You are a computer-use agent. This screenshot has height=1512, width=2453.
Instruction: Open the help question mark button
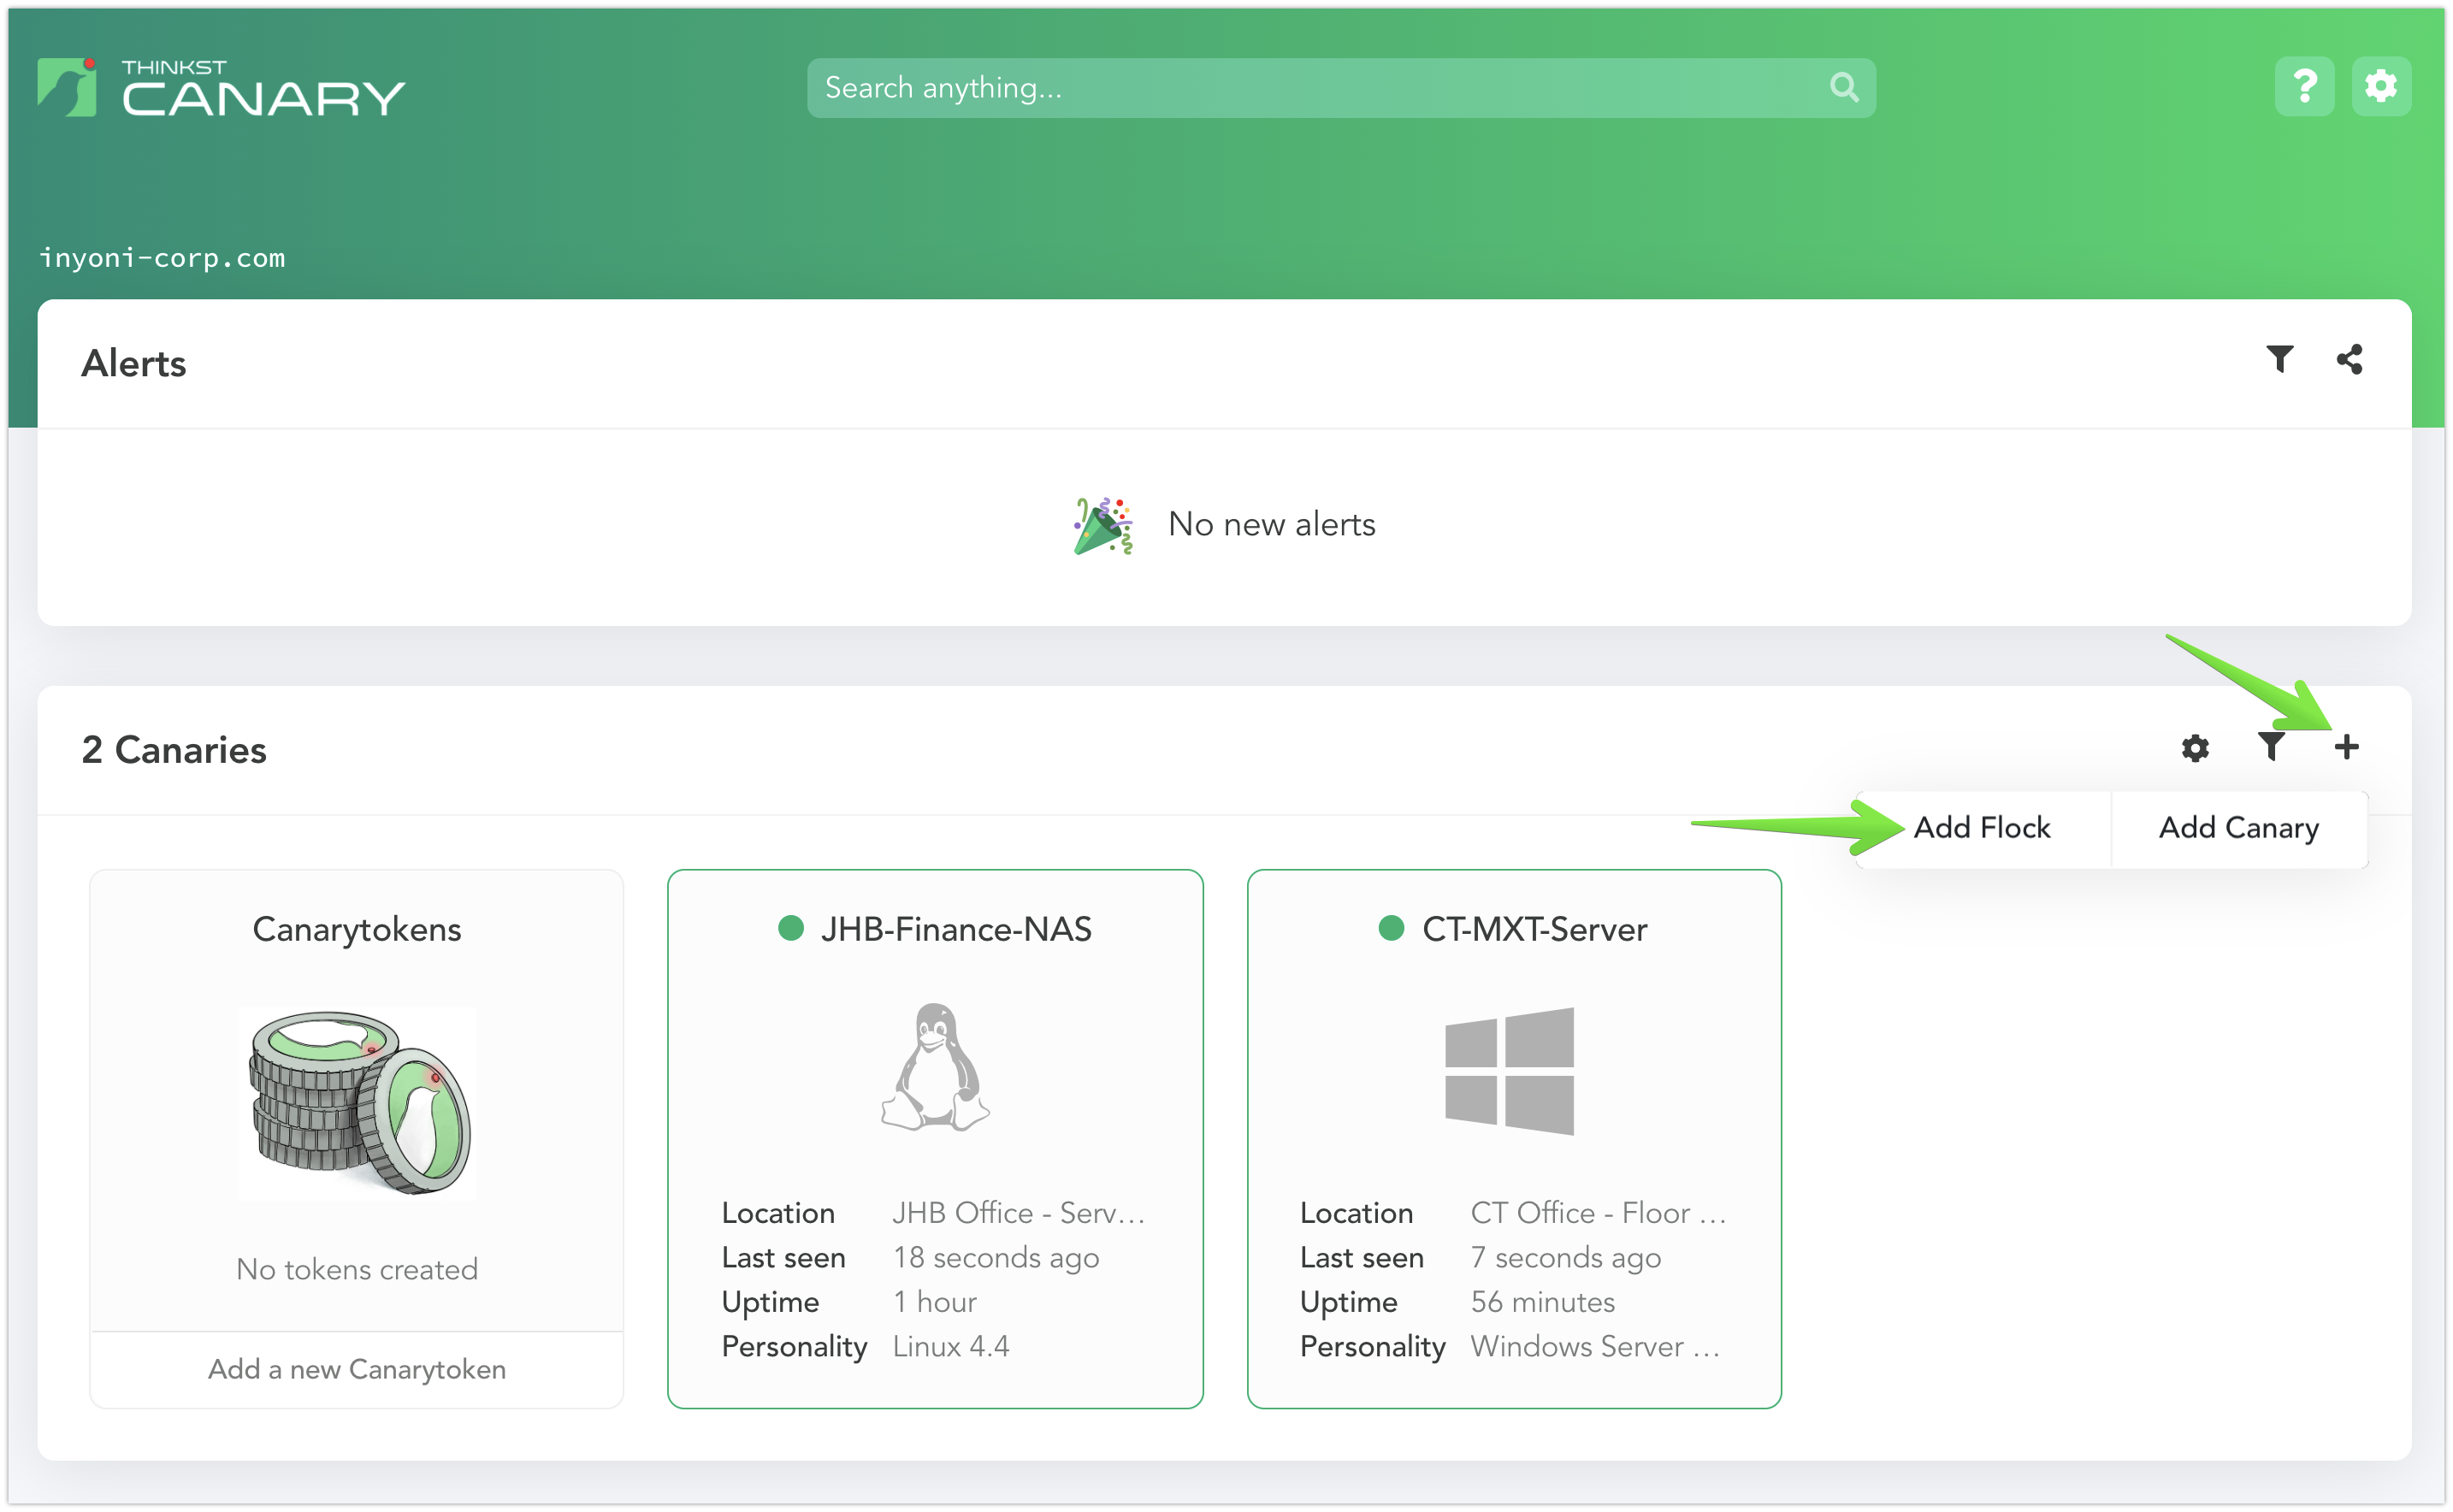2304,87
